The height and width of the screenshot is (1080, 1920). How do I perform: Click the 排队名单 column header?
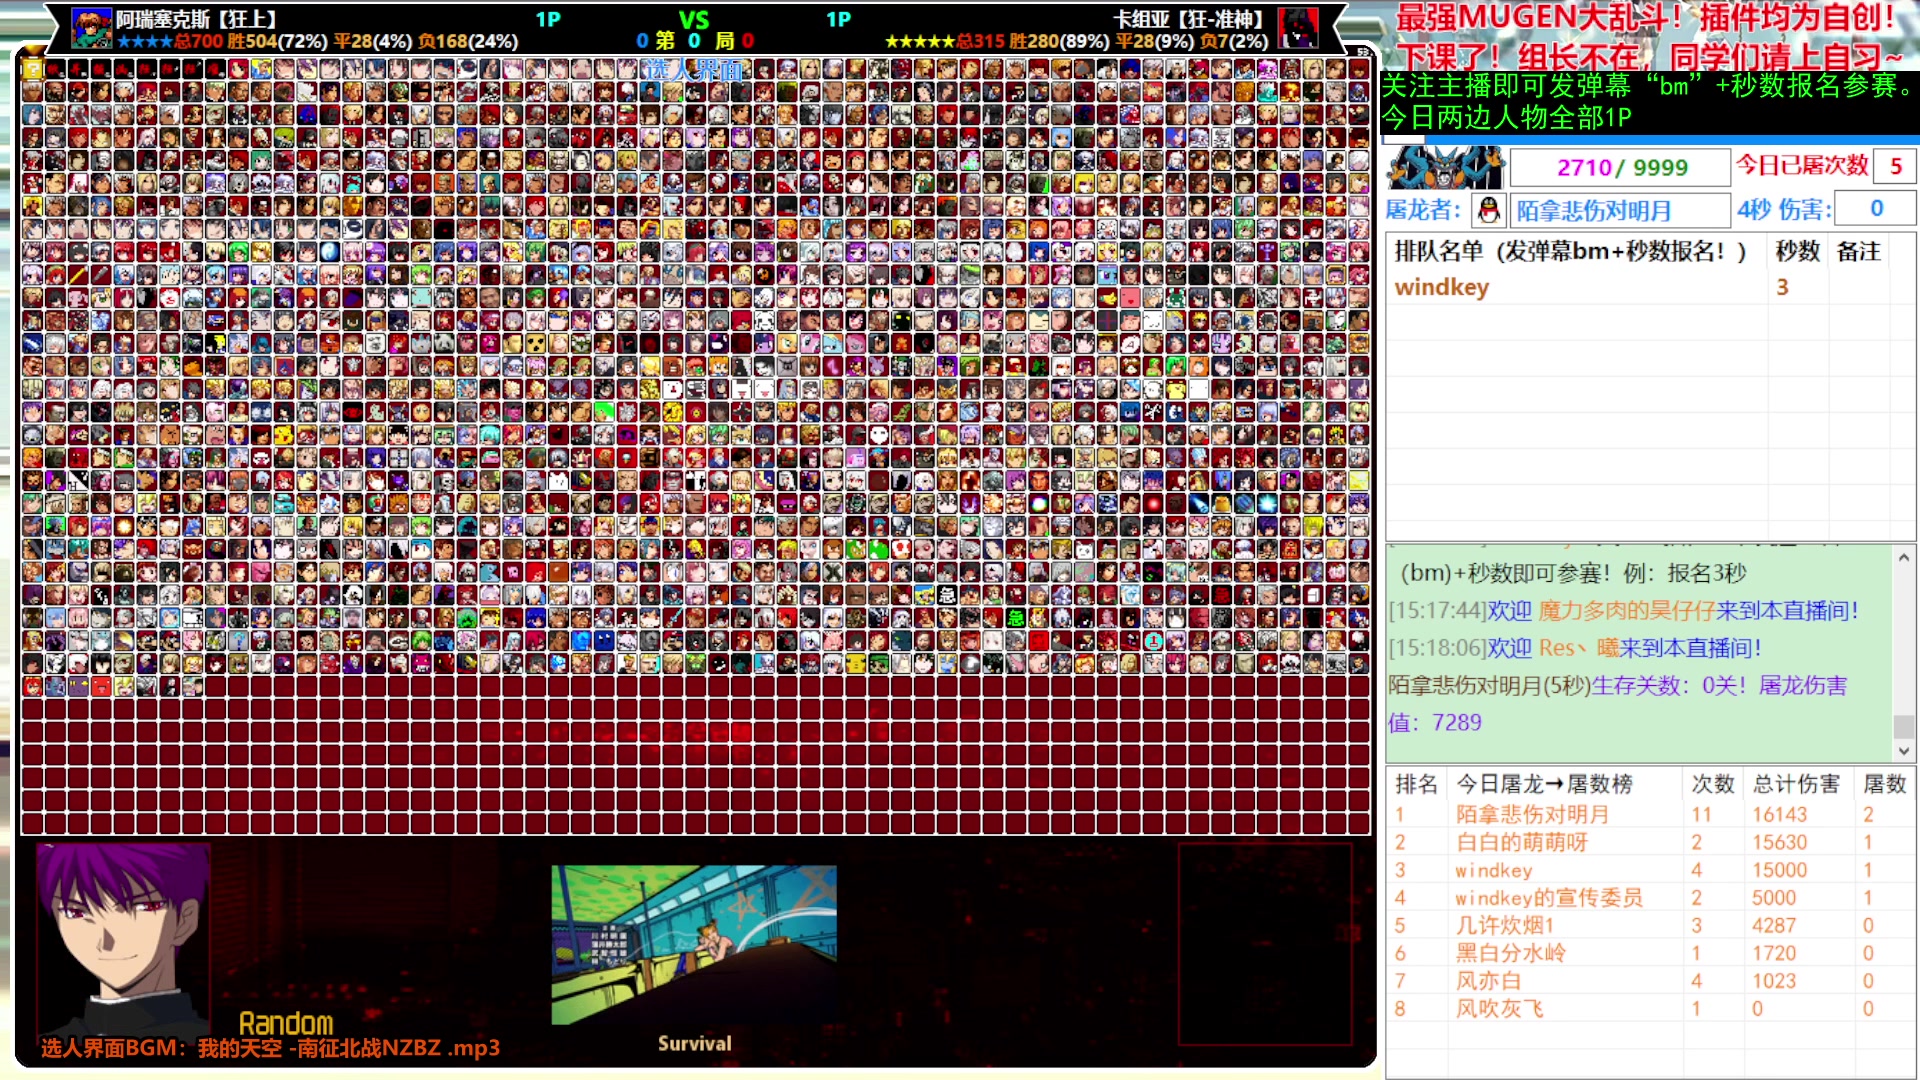[x=1570, y=251]
